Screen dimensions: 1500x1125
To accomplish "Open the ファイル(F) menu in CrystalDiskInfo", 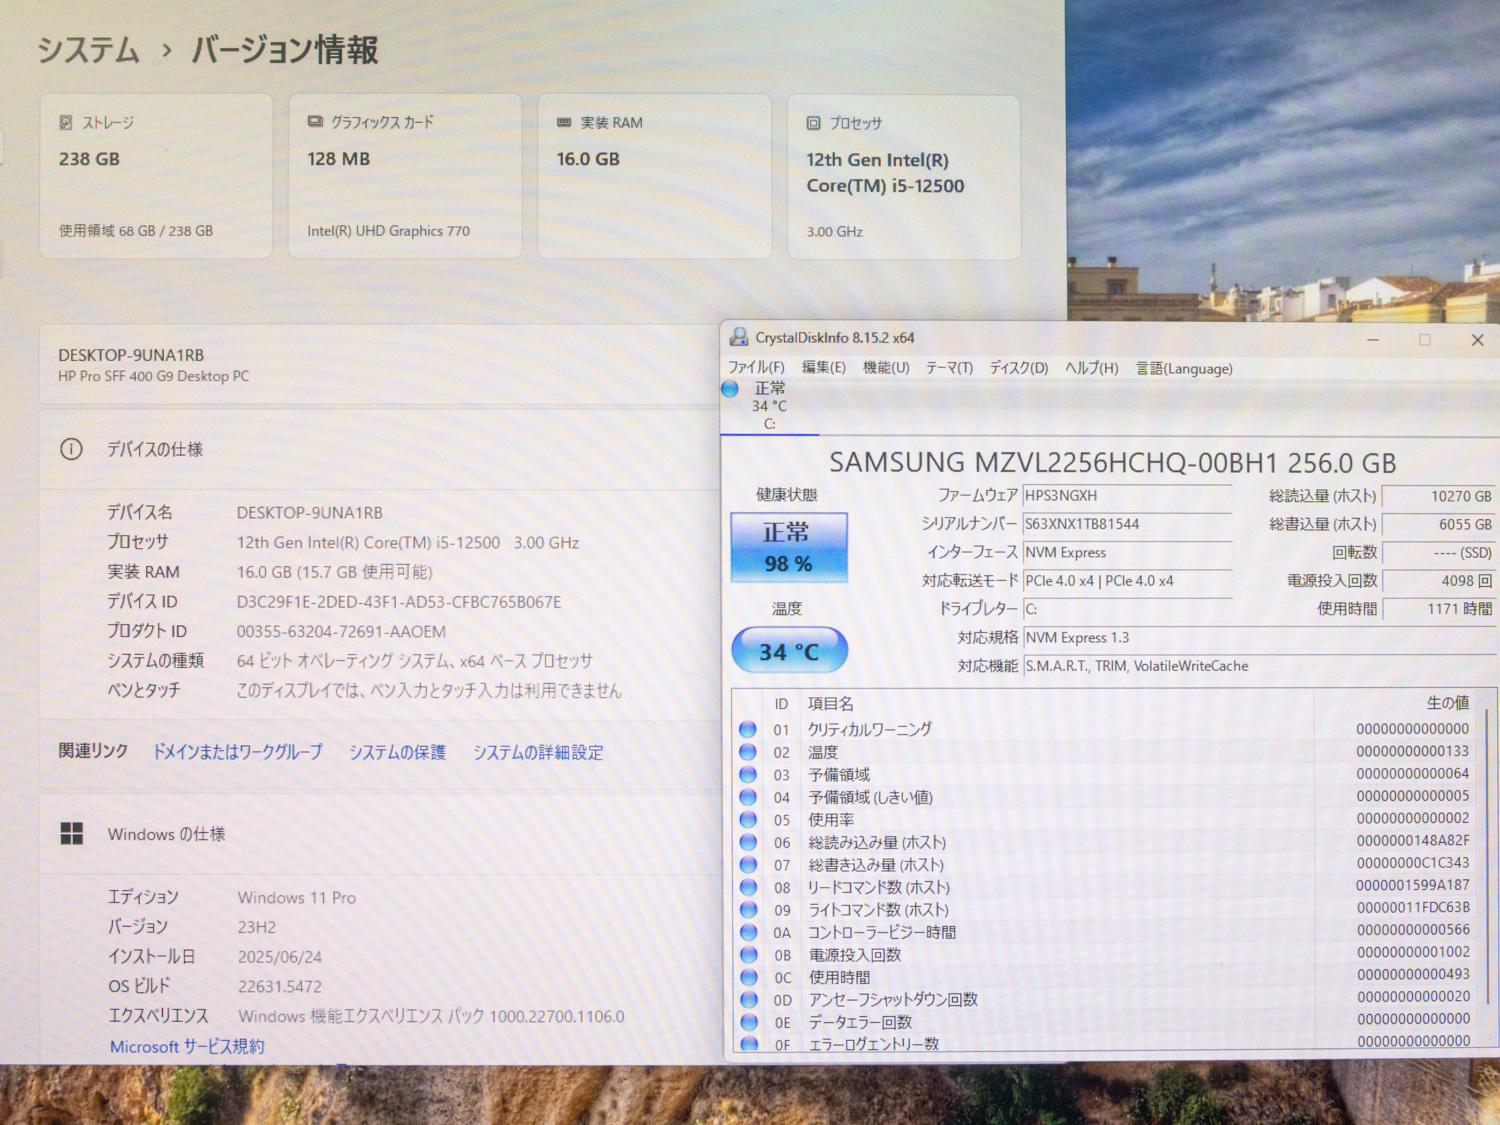I will [756, 368].
